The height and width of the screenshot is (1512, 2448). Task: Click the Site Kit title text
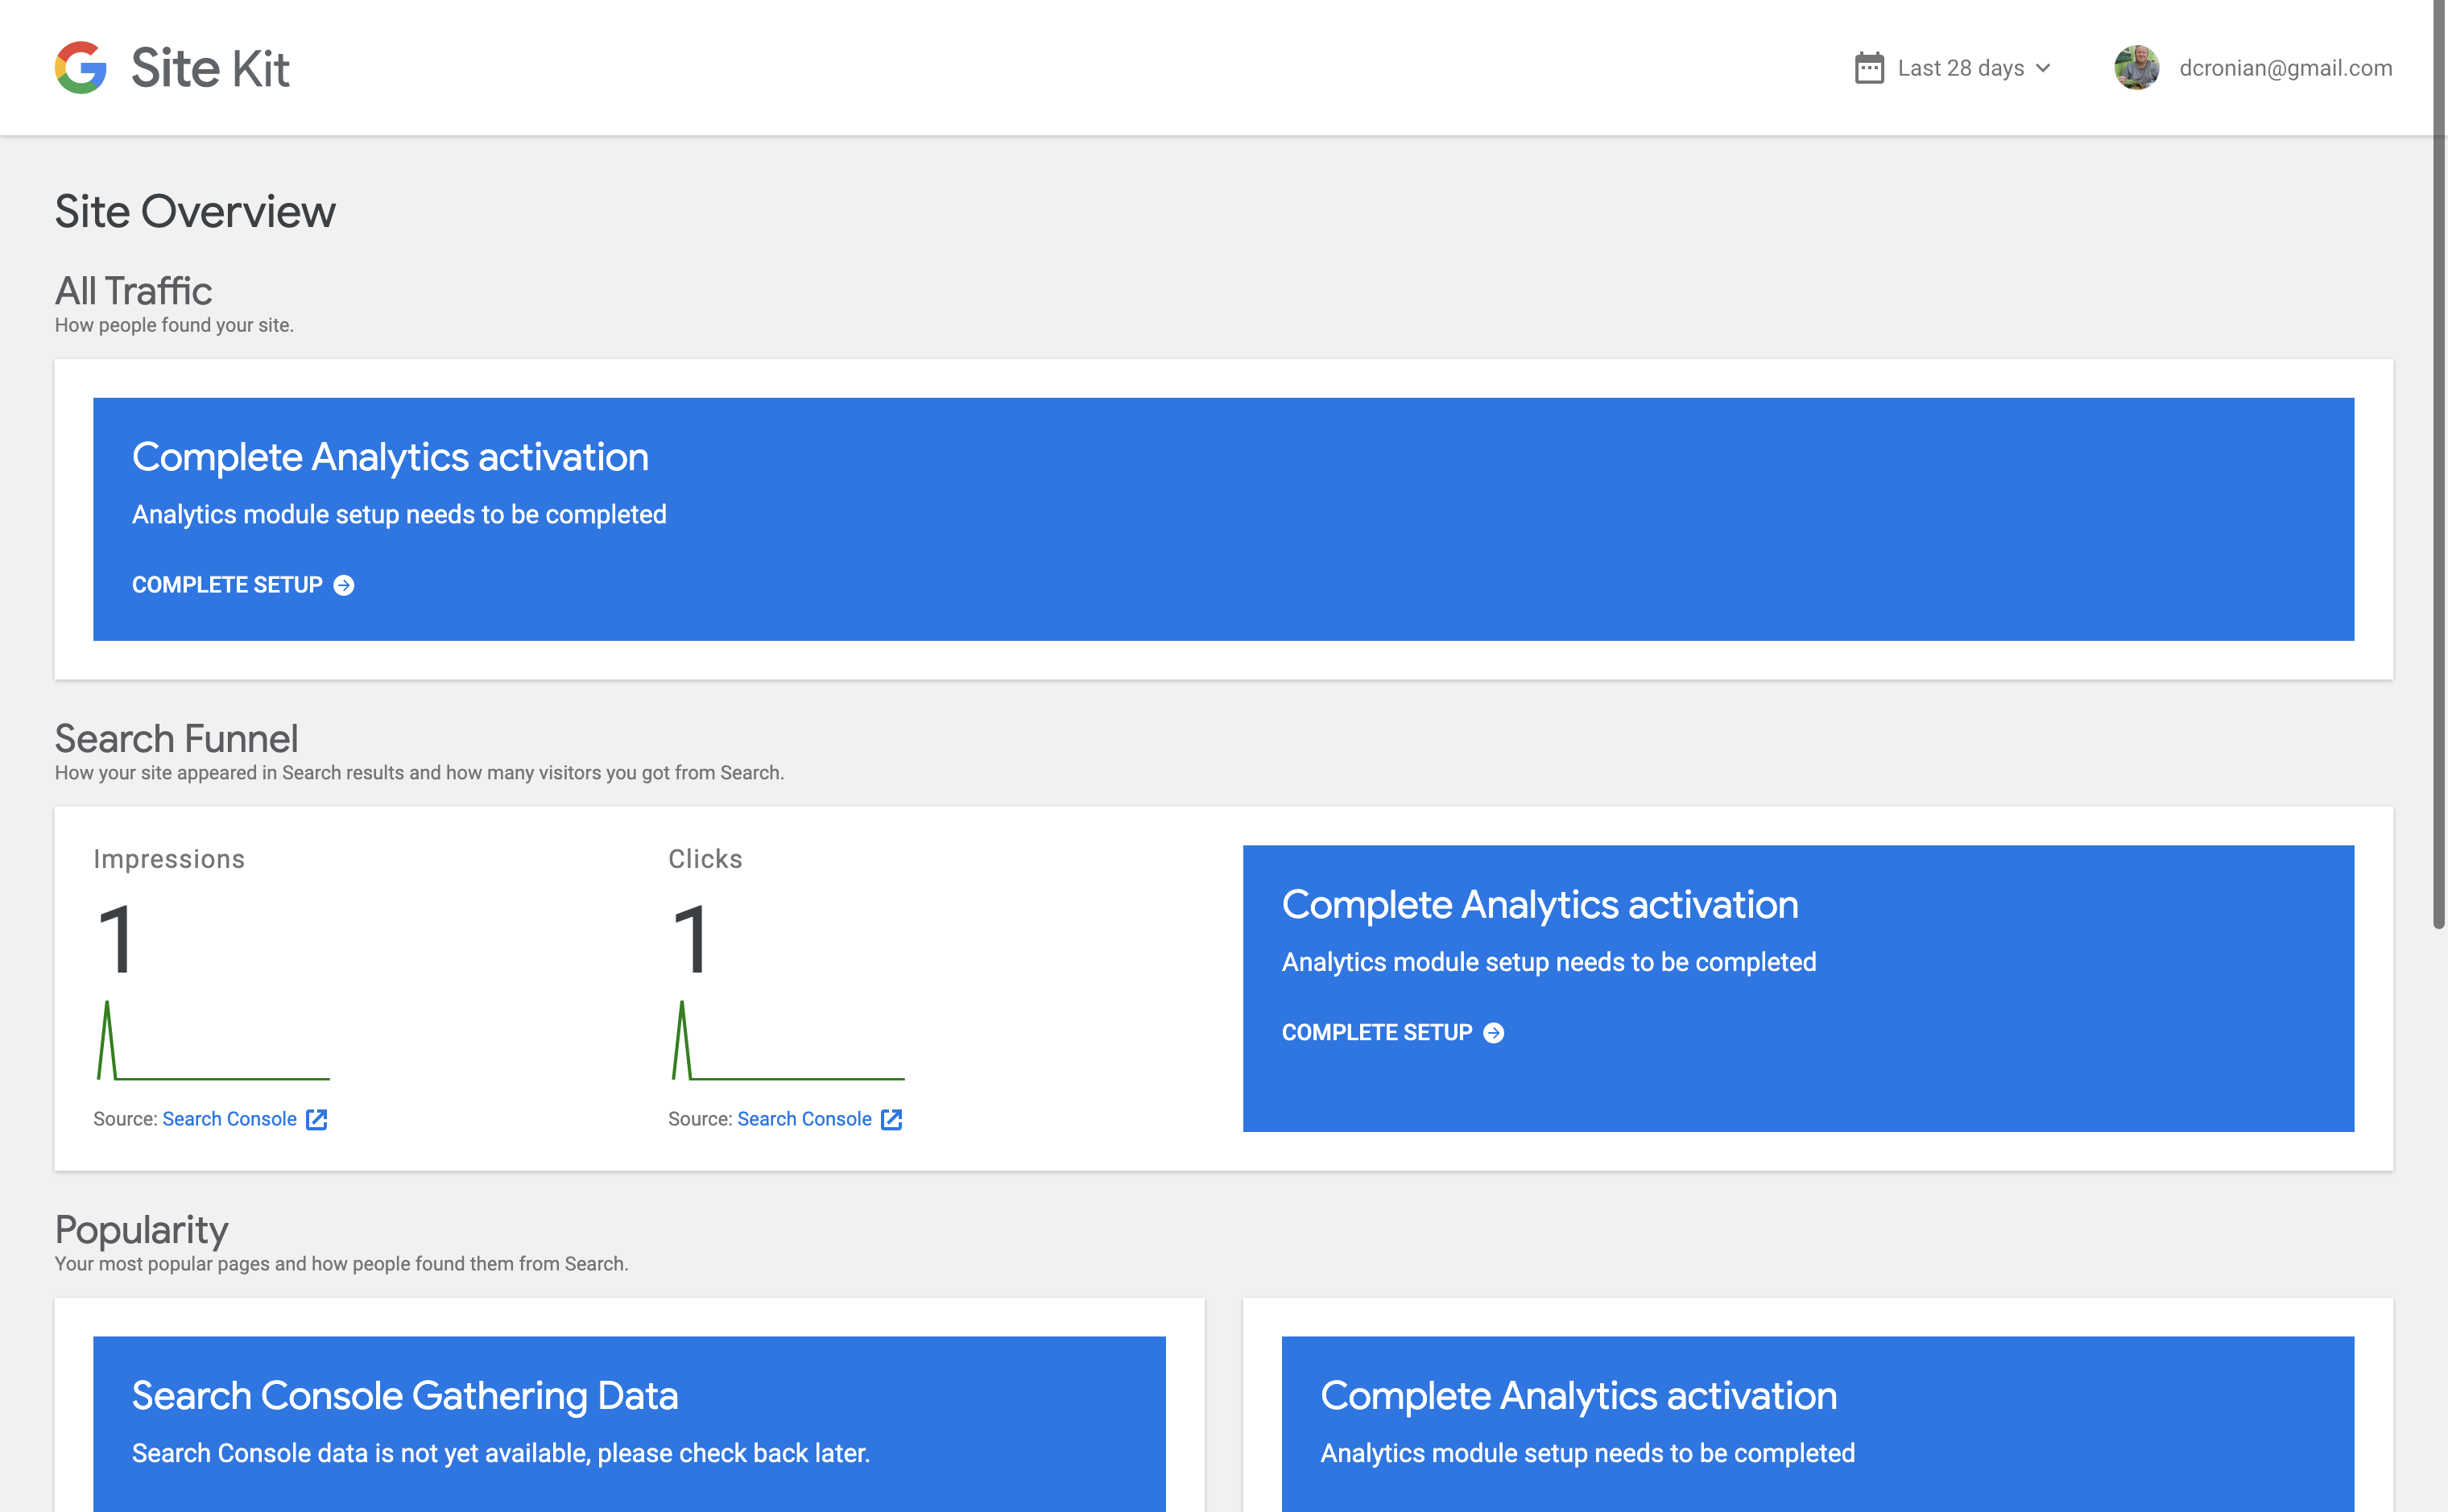210,68
